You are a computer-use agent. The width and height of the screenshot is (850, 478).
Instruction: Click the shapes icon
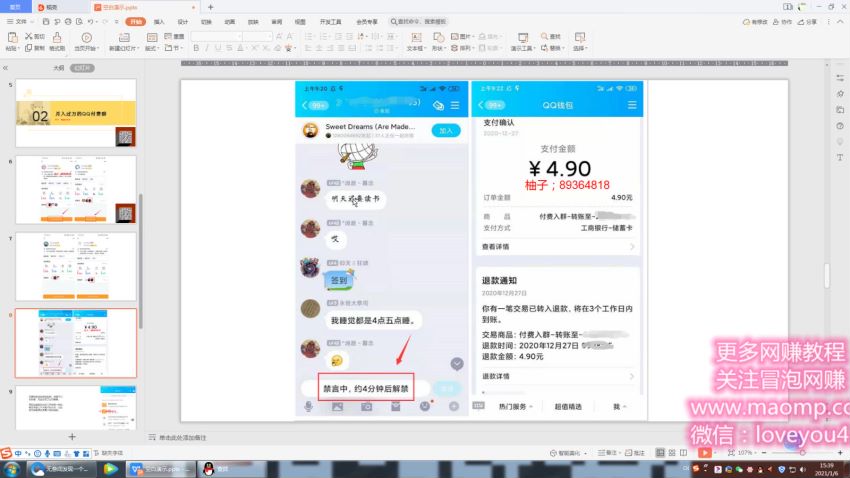pos(438,37)
